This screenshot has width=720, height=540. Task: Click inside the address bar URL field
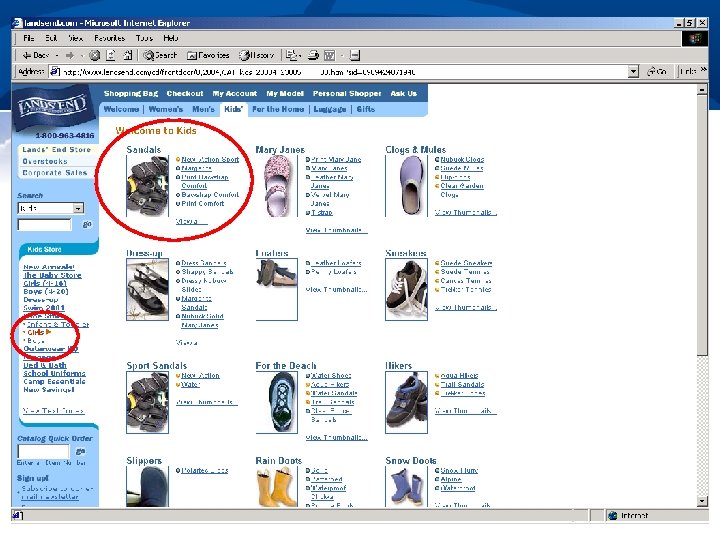tap(339, 72)
